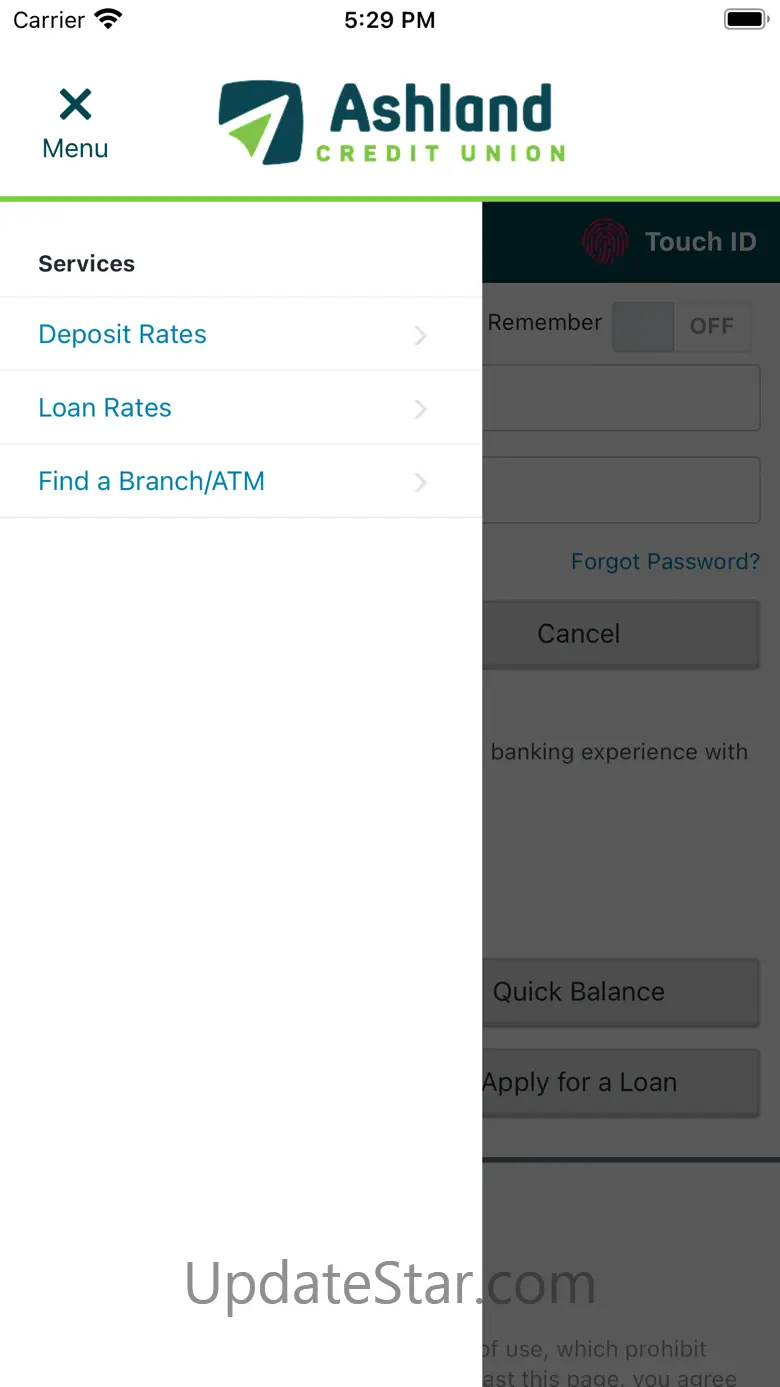Viewport: 780px width, 1387px height.
Task: Click the login field above Forgot Password
Action: (620, 490)
